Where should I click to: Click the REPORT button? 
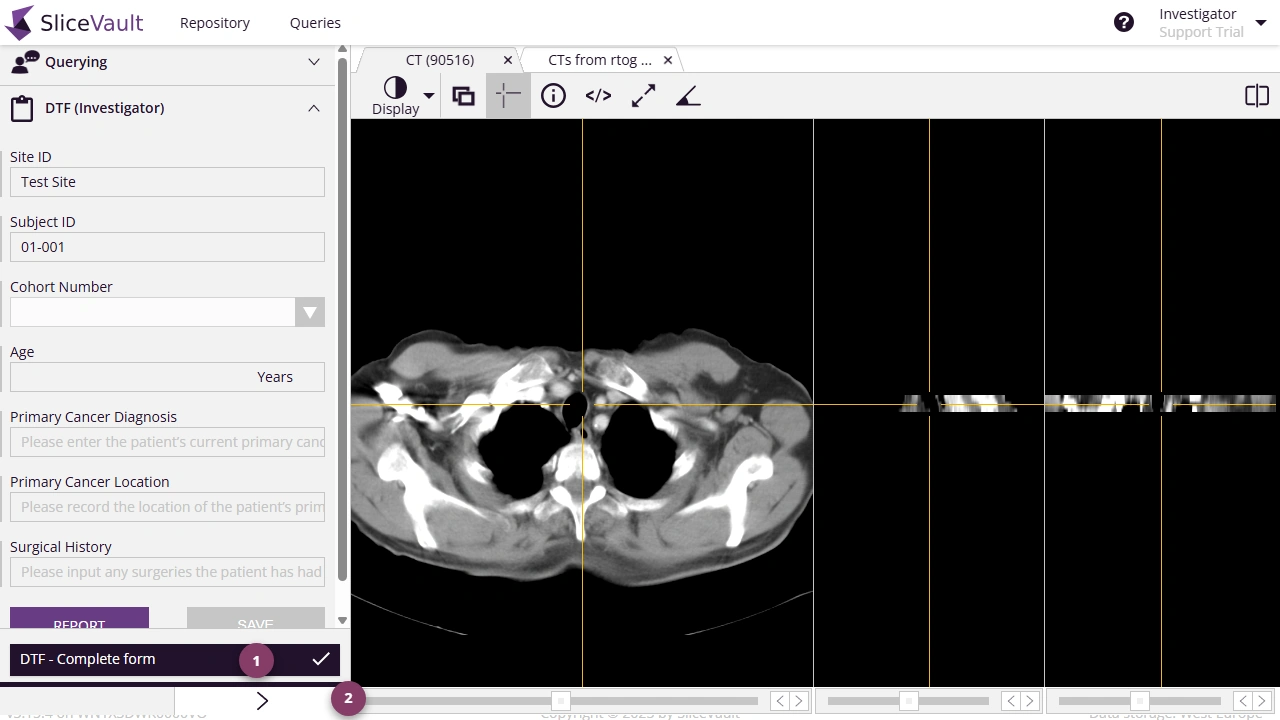(79, 620)
